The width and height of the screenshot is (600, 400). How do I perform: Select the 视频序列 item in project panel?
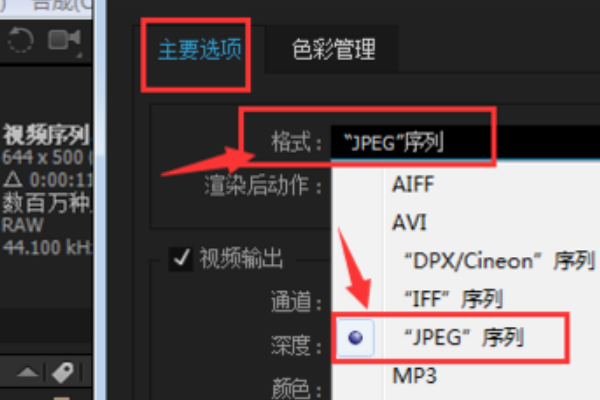pyautogui.click(x=47, y=135)
